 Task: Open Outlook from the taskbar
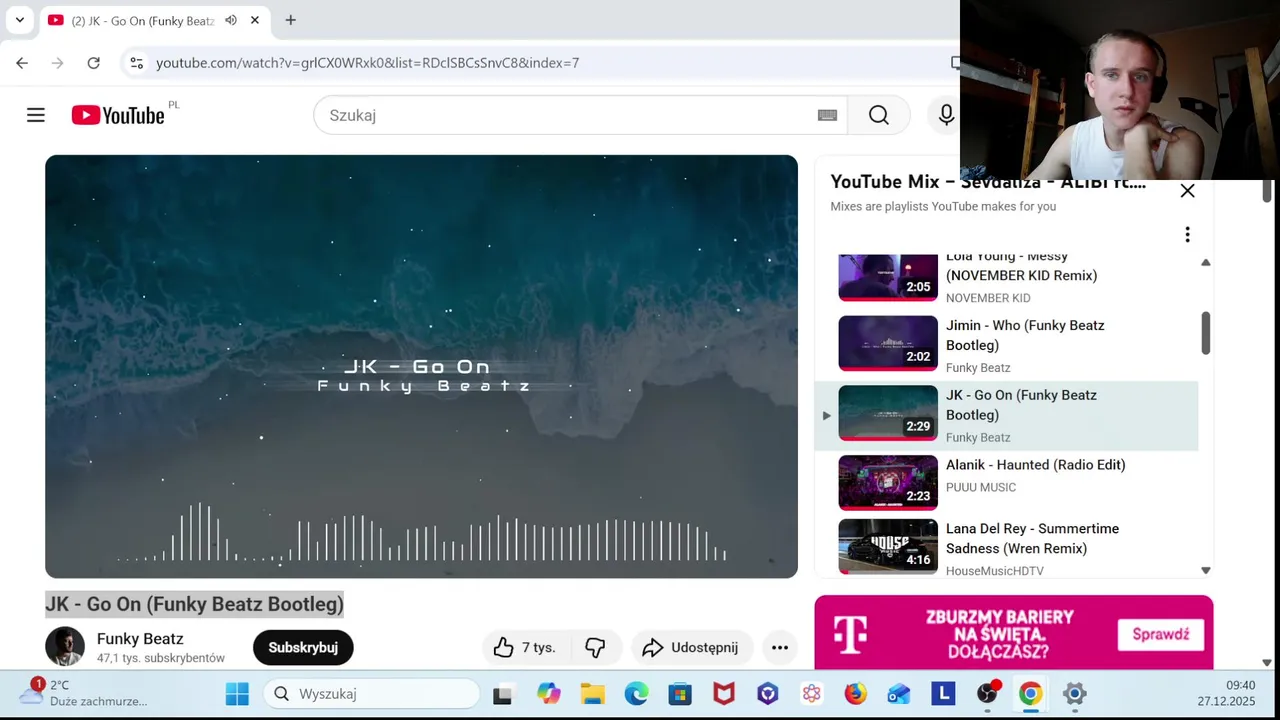click(x=899, y=694)
